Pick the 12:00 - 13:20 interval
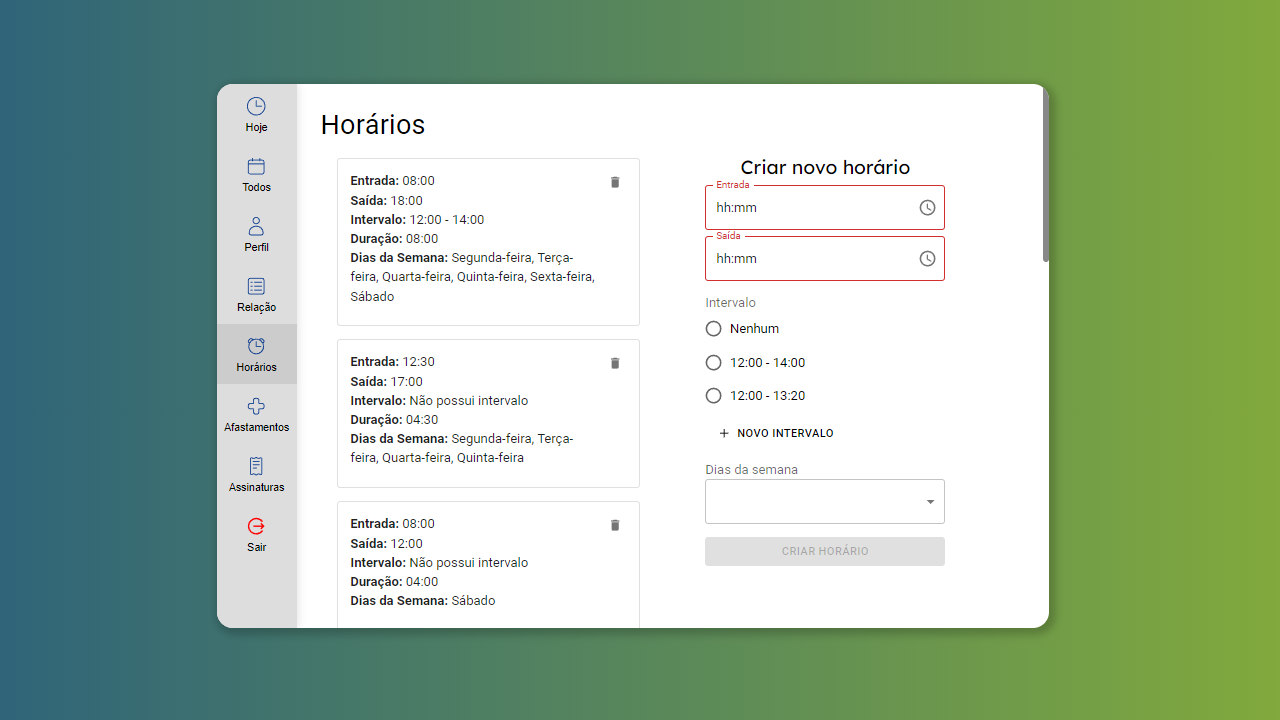Screen dimensions: 1280x720 [x=714, y=396]
